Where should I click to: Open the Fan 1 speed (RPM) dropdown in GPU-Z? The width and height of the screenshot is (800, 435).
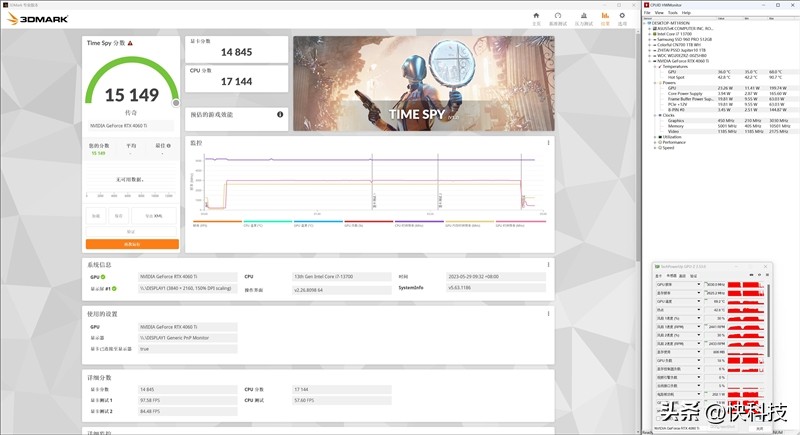click(x=699, y=327)
